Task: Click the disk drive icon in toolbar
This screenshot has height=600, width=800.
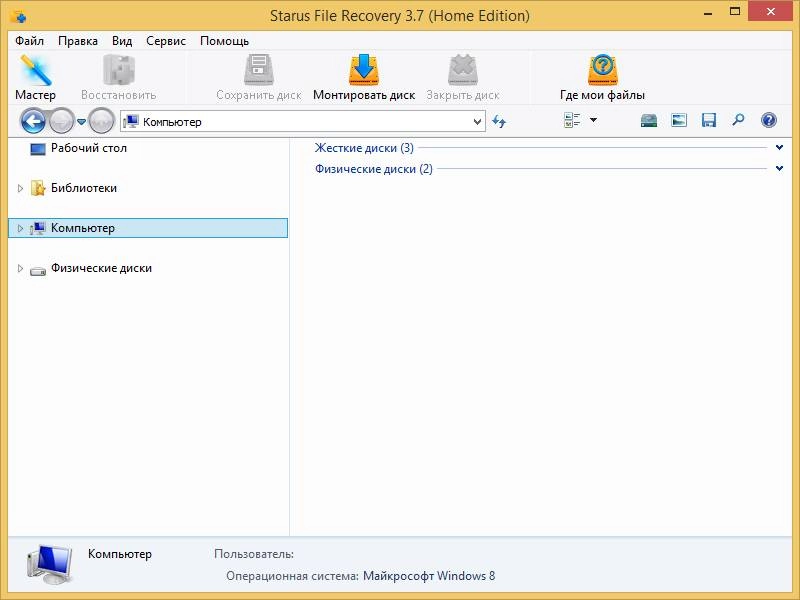Action: [x=648, y=120]
